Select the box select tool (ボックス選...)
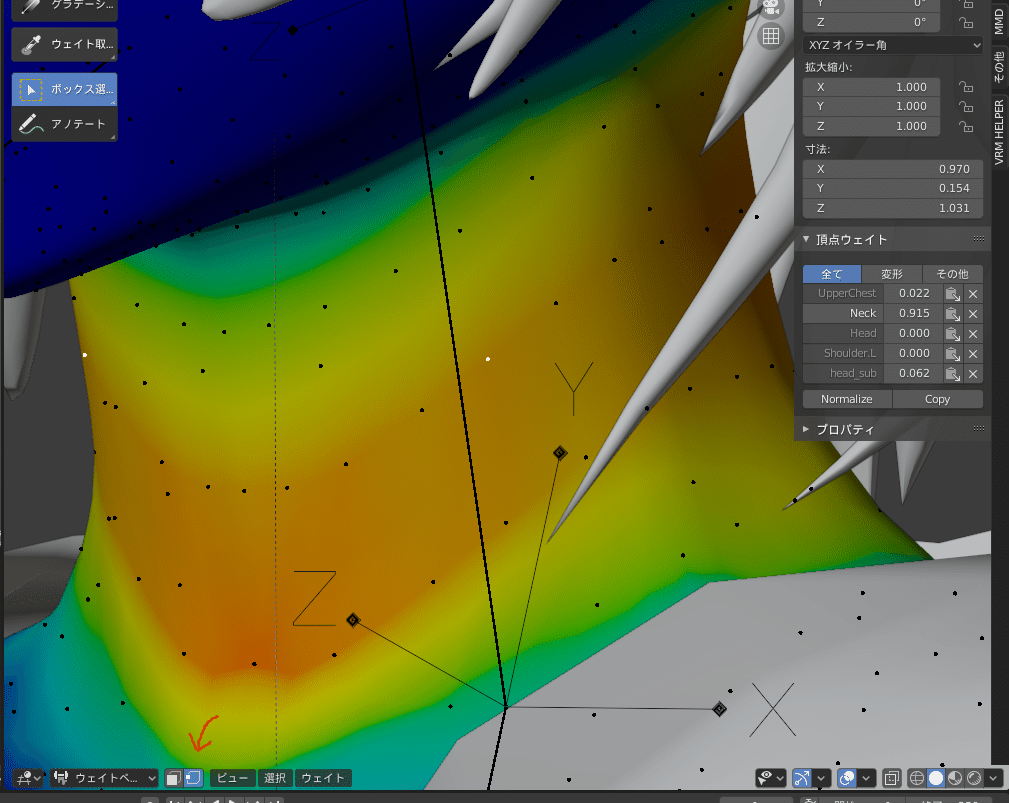 (64, 89)
